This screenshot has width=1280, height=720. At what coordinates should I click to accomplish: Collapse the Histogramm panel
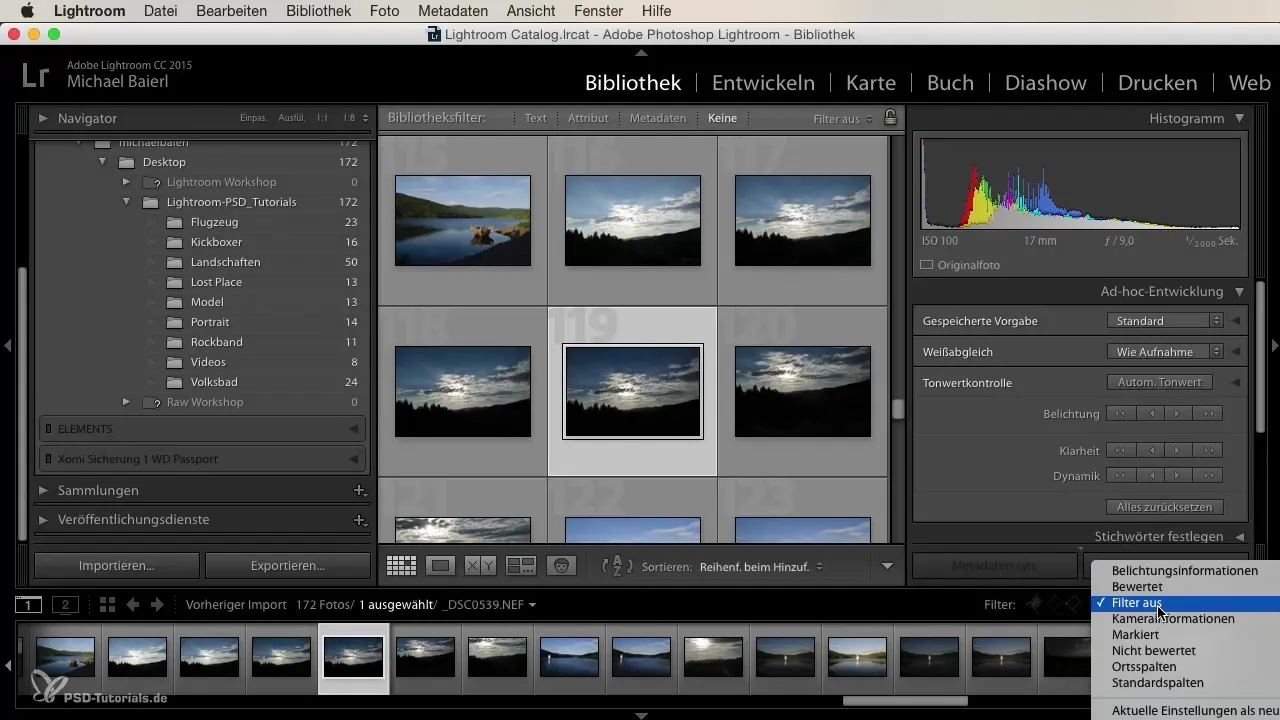[x=1240, y=118]
